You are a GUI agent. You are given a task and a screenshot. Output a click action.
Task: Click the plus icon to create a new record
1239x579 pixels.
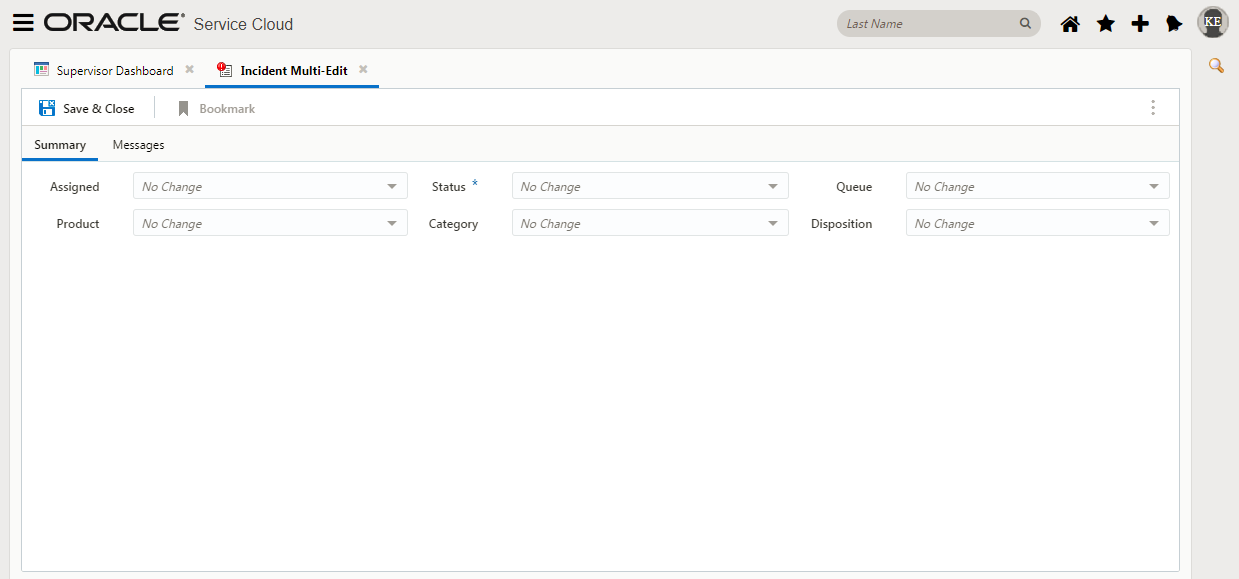pyautogui.click(x=1140, y=22)
